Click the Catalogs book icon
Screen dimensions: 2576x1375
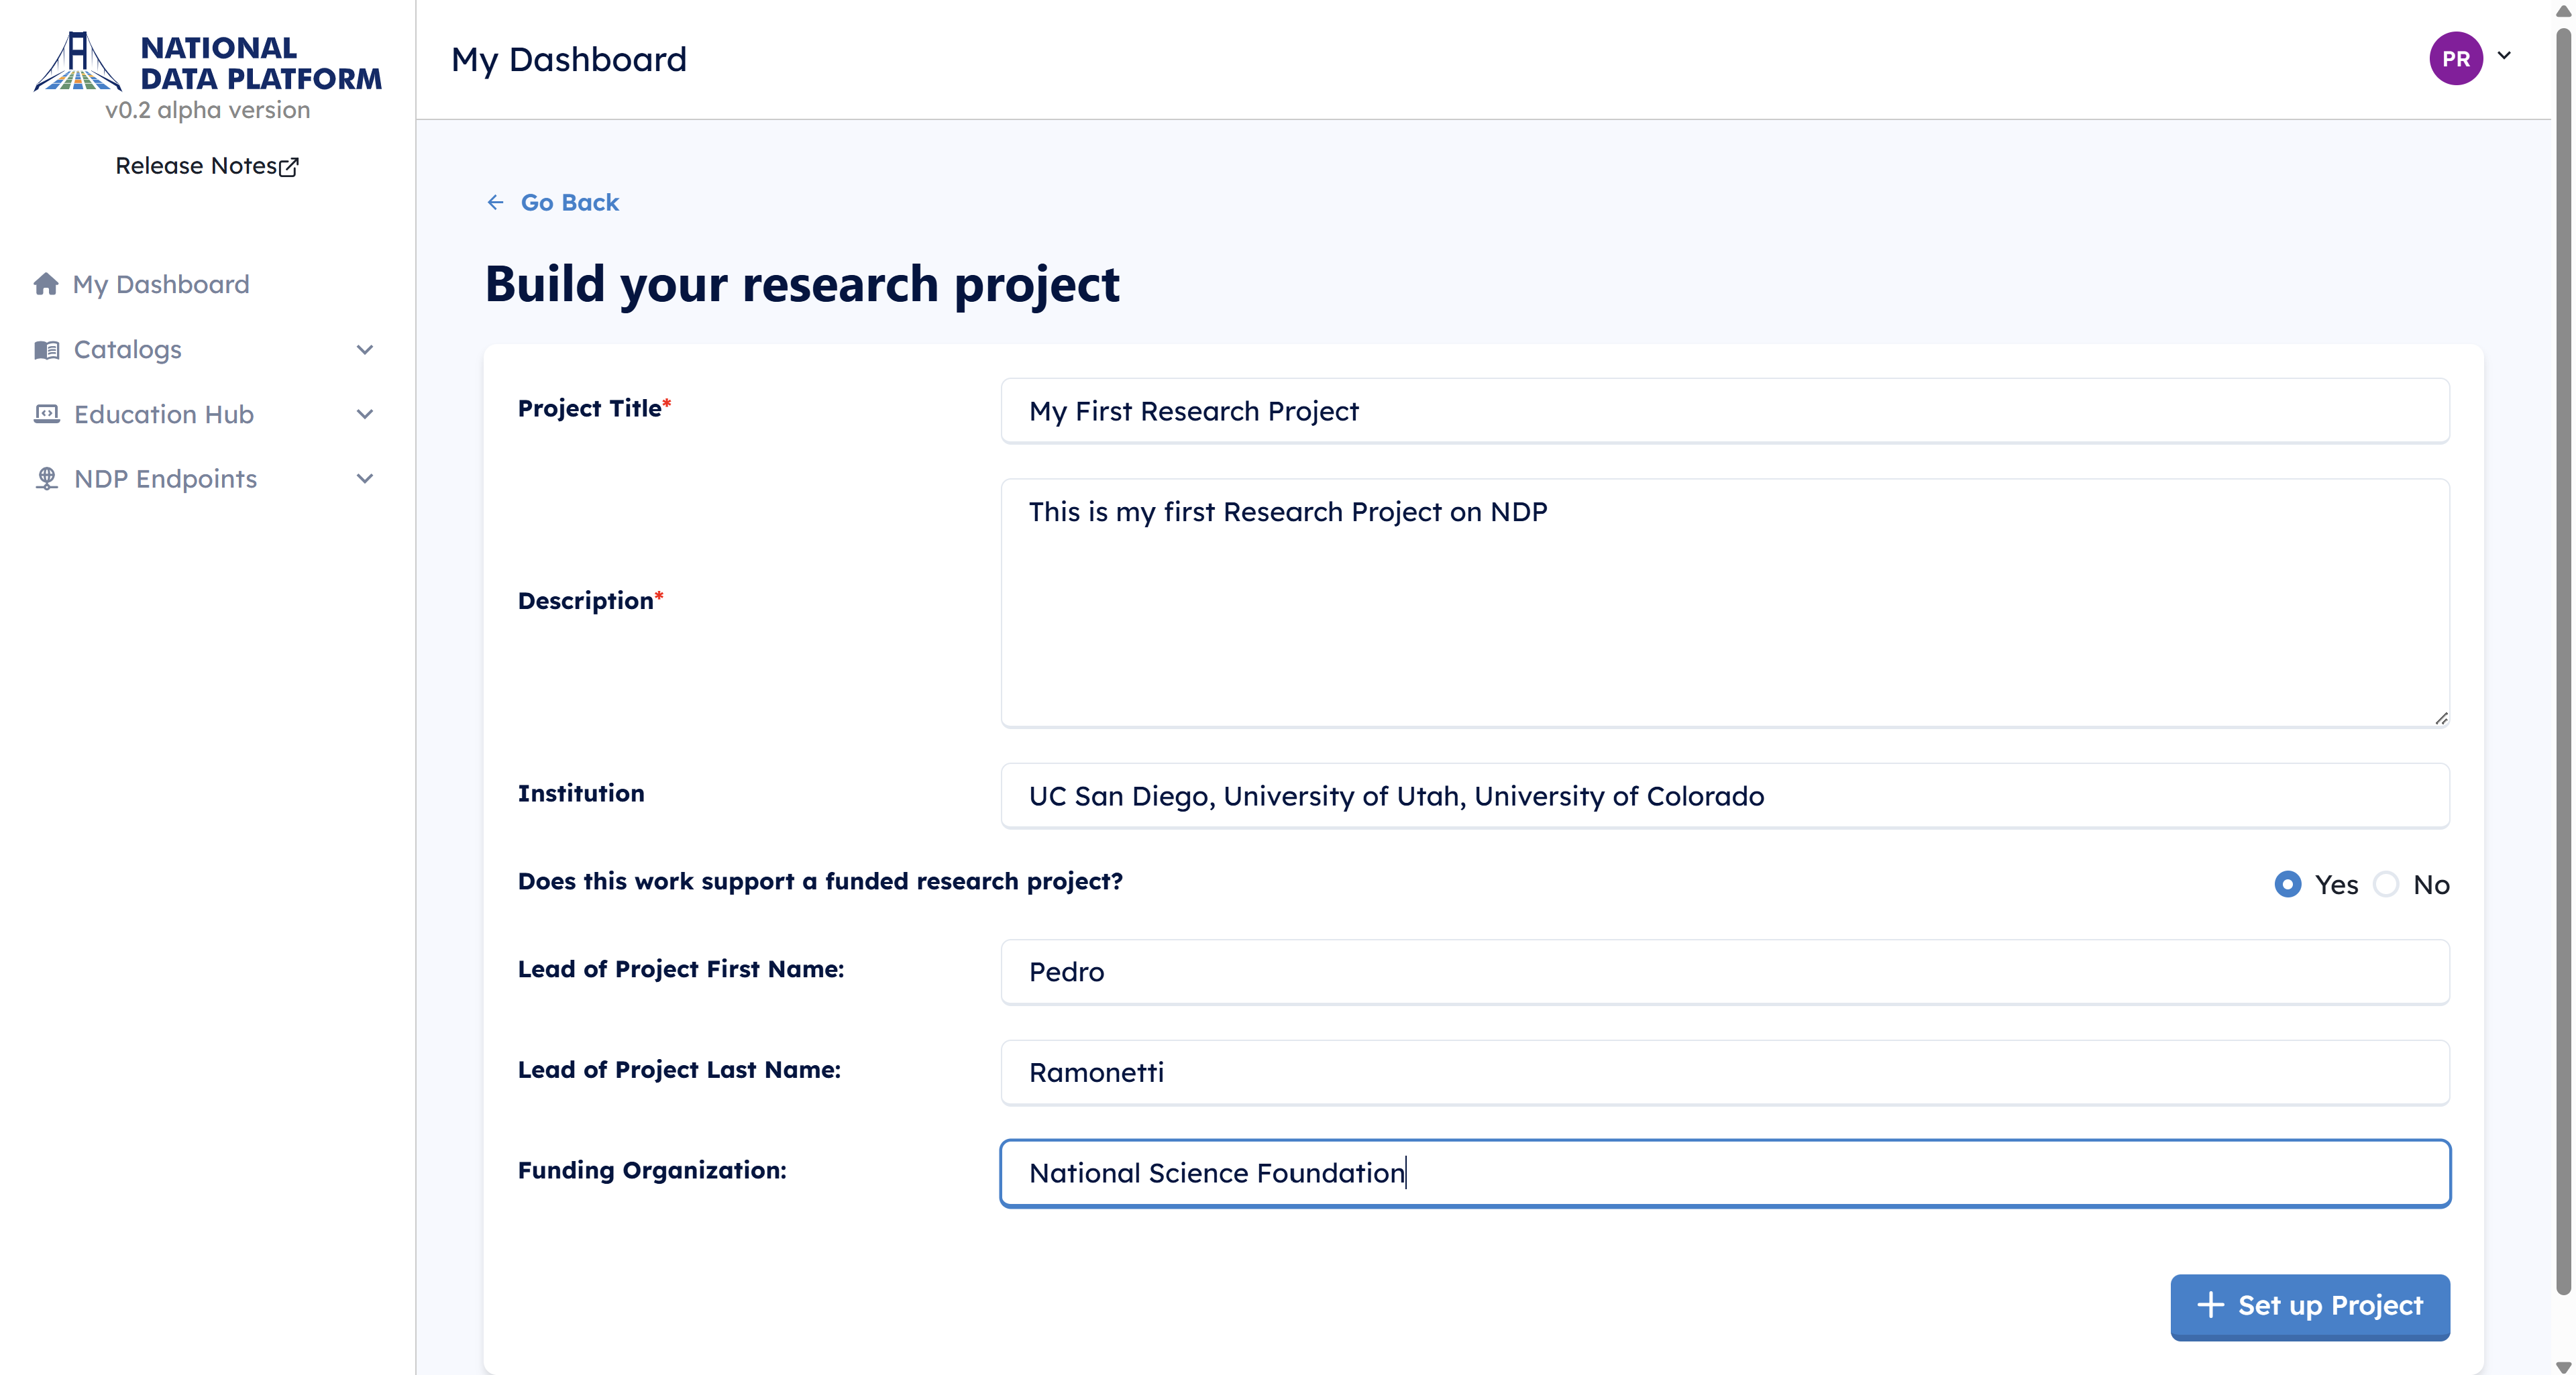(46, 349)
